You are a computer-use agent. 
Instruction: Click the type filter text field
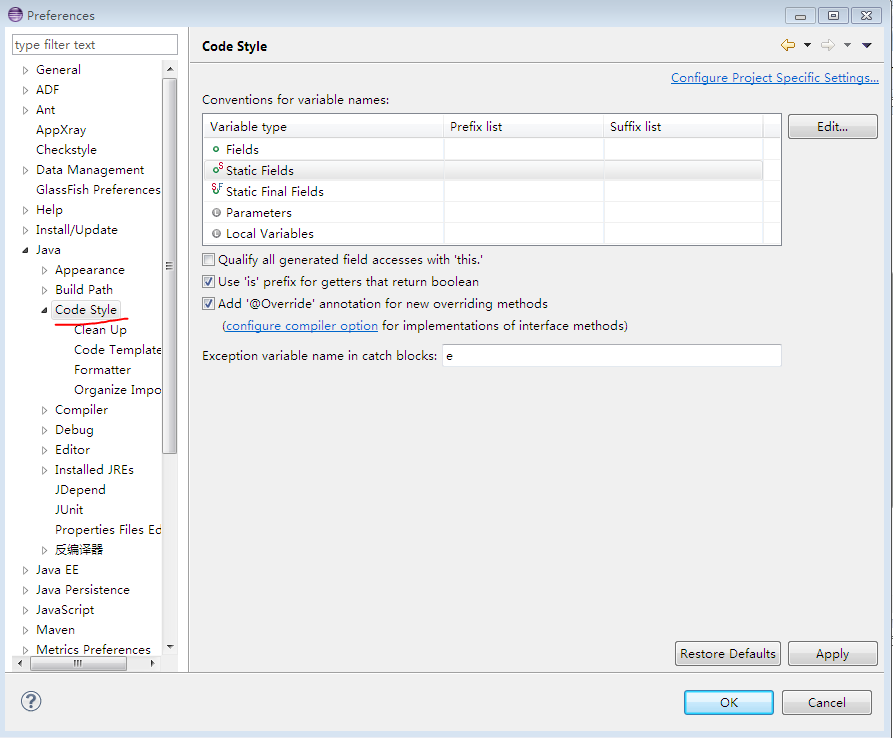point(95,44)
